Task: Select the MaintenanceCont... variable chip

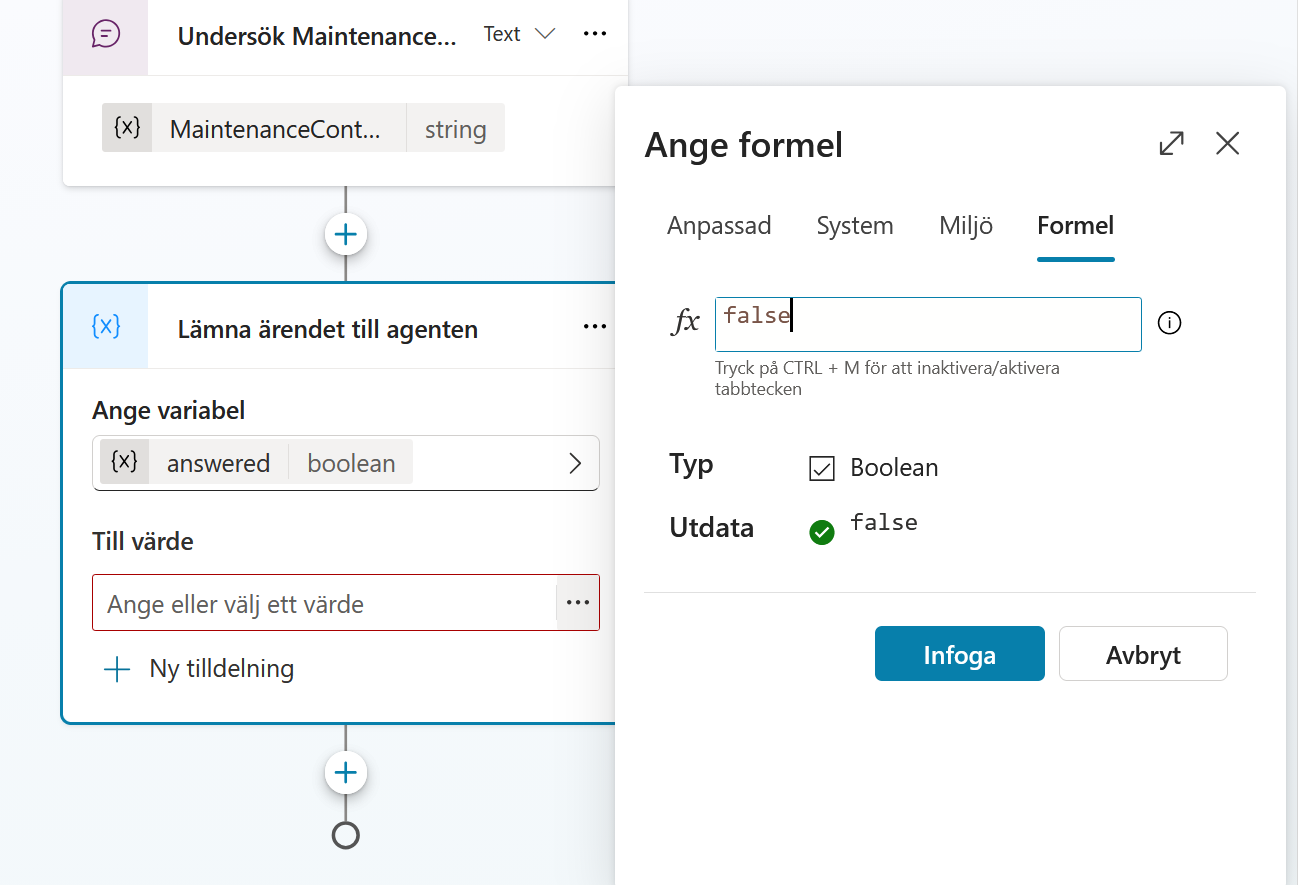Action: [303, 128]
